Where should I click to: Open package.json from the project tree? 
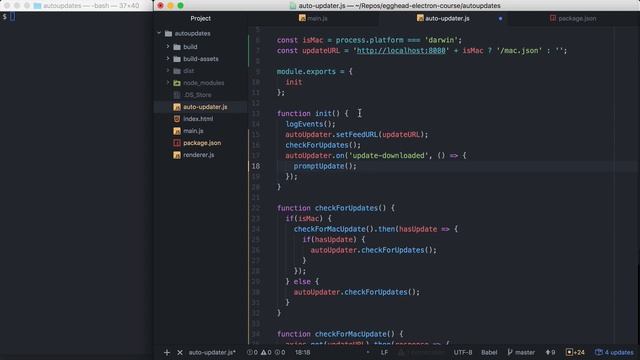tap(202, 143)
